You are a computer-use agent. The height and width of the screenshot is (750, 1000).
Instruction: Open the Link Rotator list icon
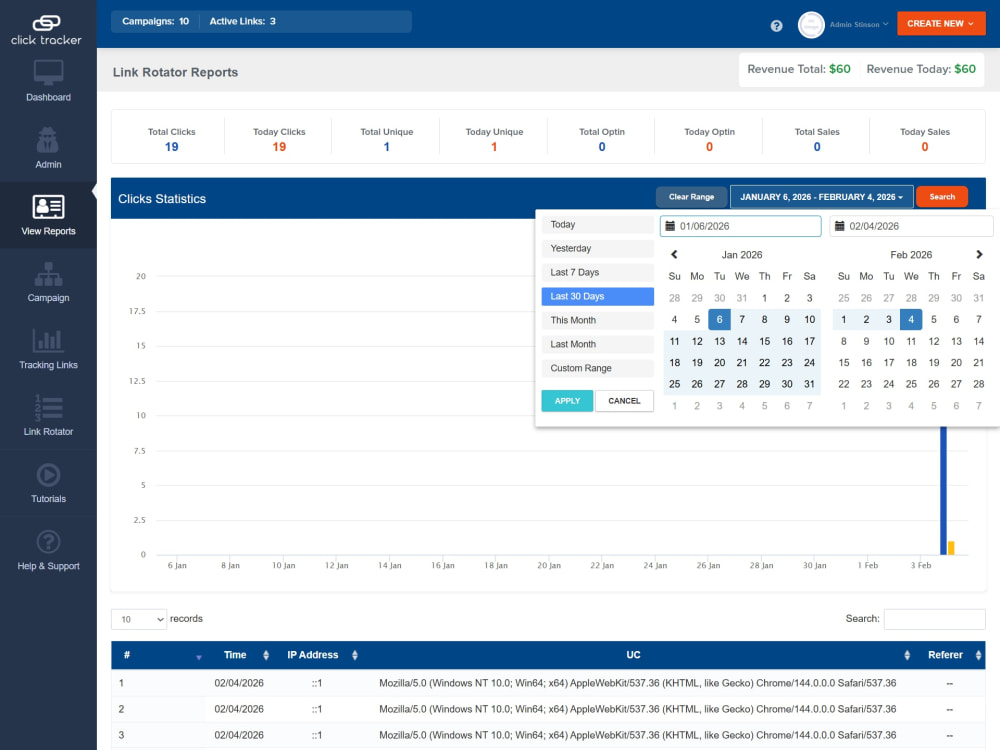point(48,408)
